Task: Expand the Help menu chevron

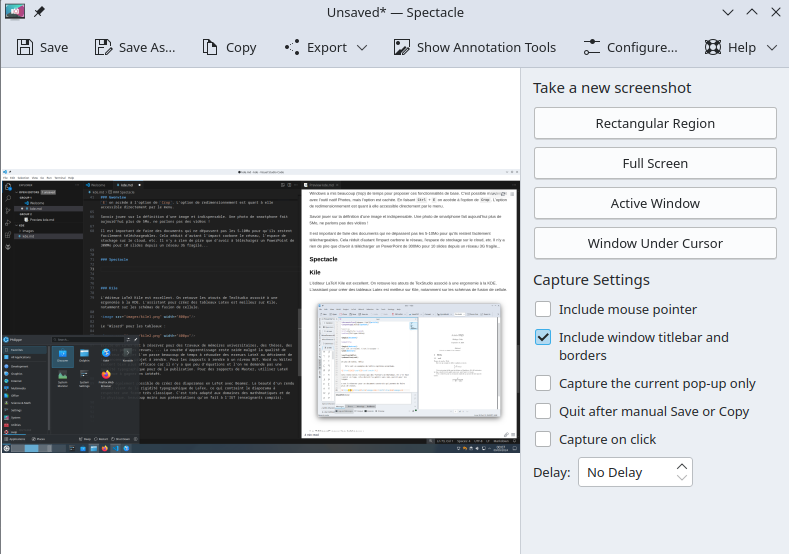Action: coord(771,47)
